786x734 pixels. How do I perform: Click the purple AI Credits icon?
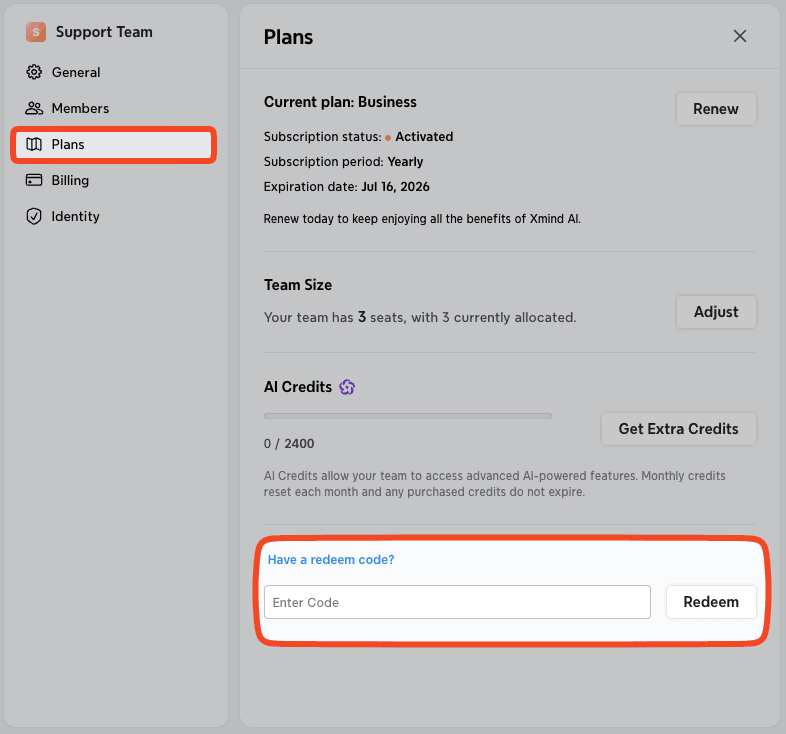tap(347, 387)
